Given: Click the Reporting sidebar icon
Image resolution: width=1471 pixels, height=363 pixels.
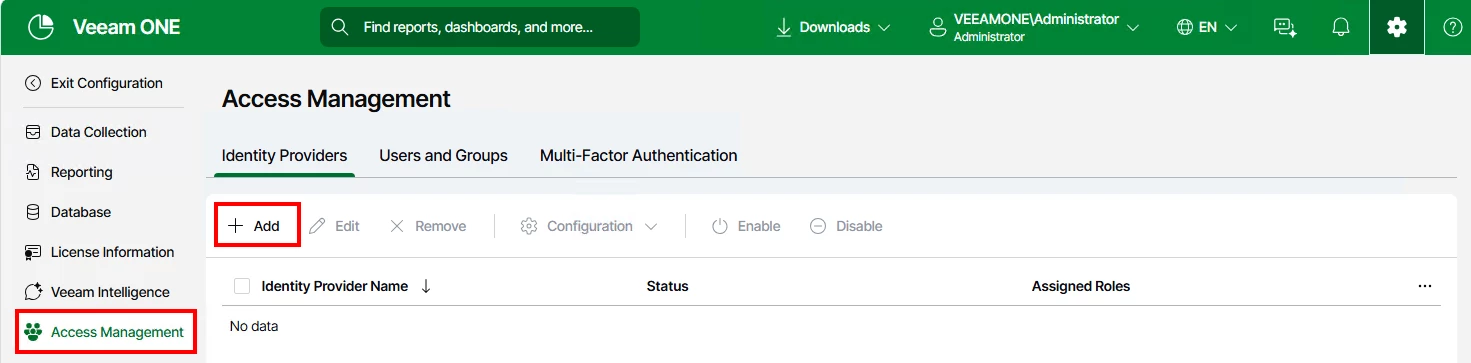Looking at the screenshot, I should pyautogui.click(x=33, y=172).
